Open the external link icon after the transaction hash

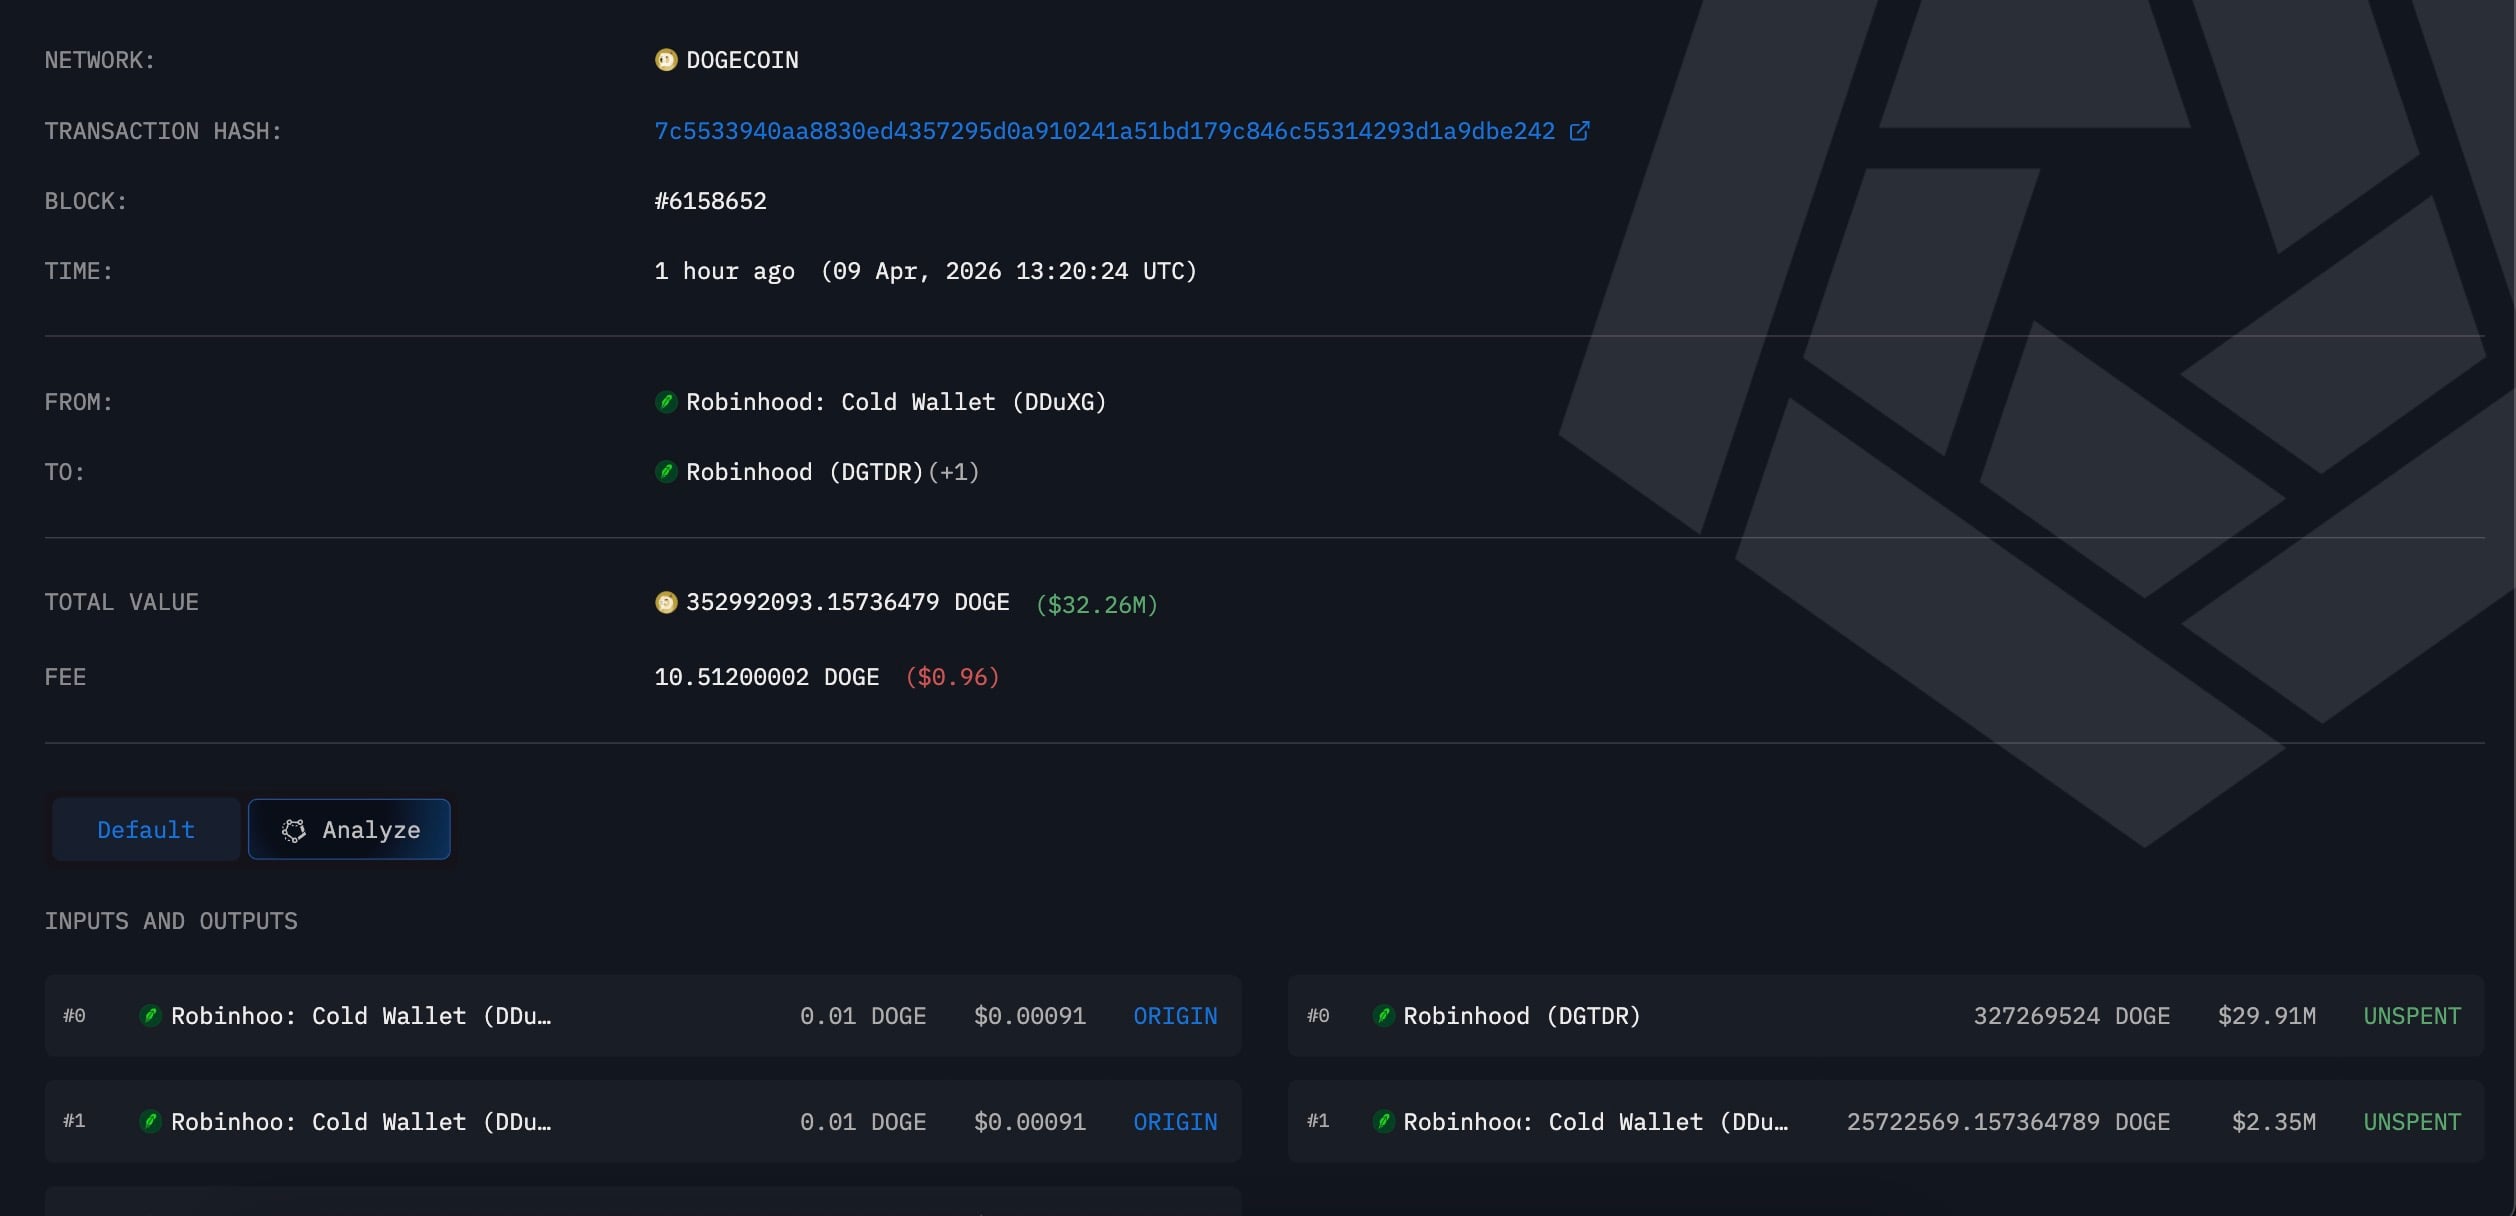[x=1578, y=130]
